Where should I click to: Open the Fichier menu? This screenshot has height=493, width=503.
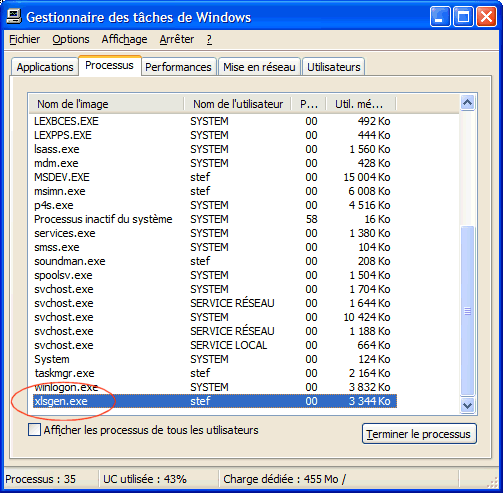click(x=24, y=39)
